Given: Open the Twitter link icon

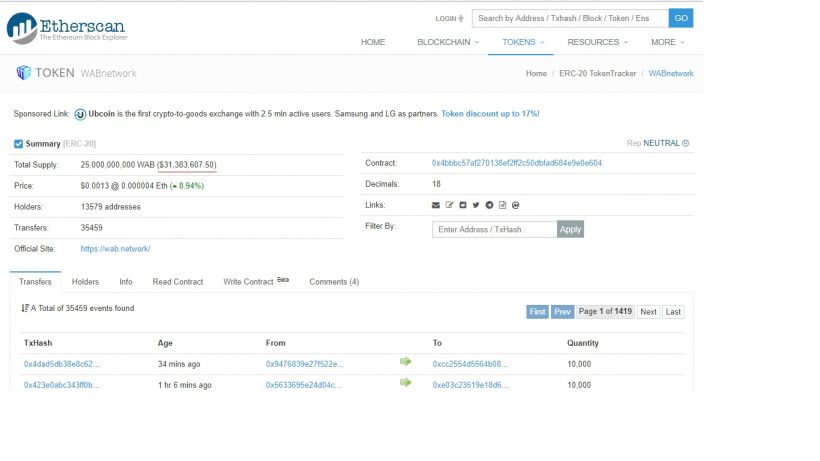Looking at the screenshot, I should click(476, 205).
